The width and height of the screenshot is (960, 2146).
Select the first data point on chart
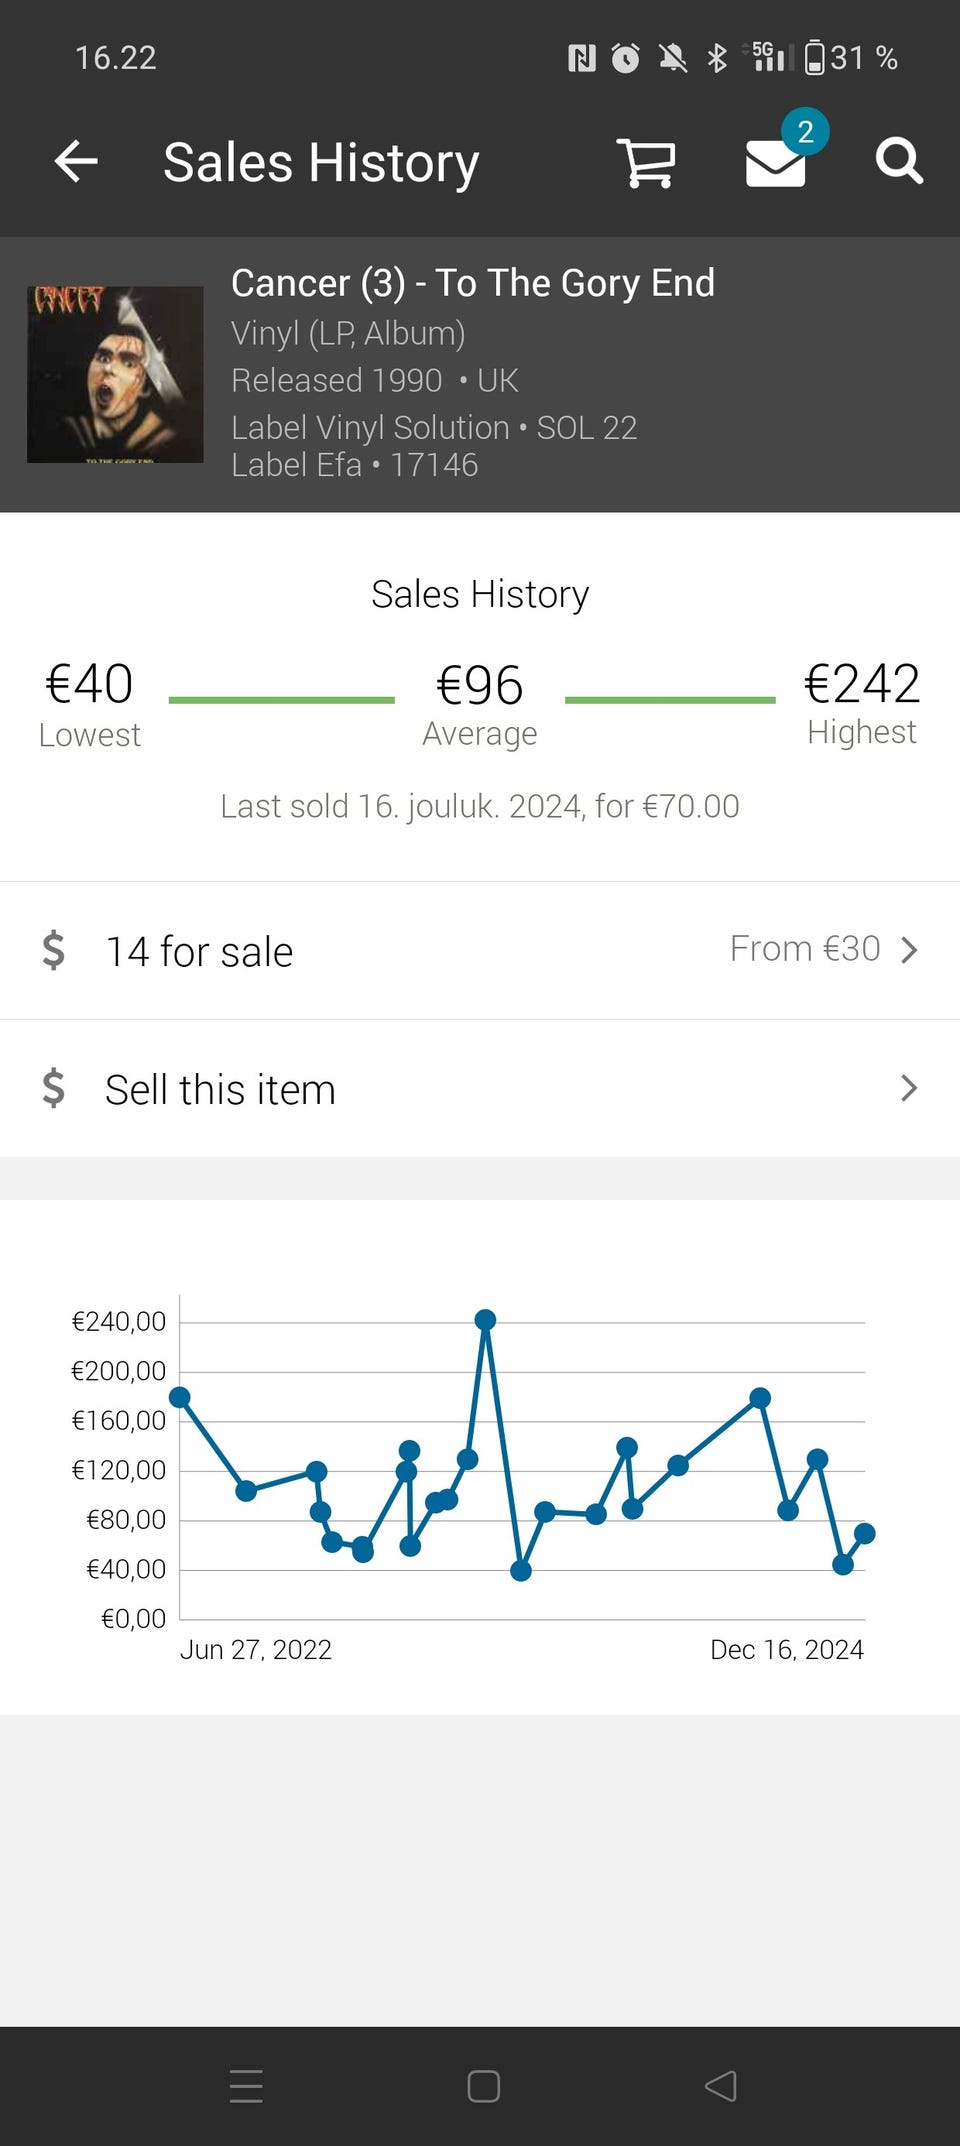[180, 1397]
